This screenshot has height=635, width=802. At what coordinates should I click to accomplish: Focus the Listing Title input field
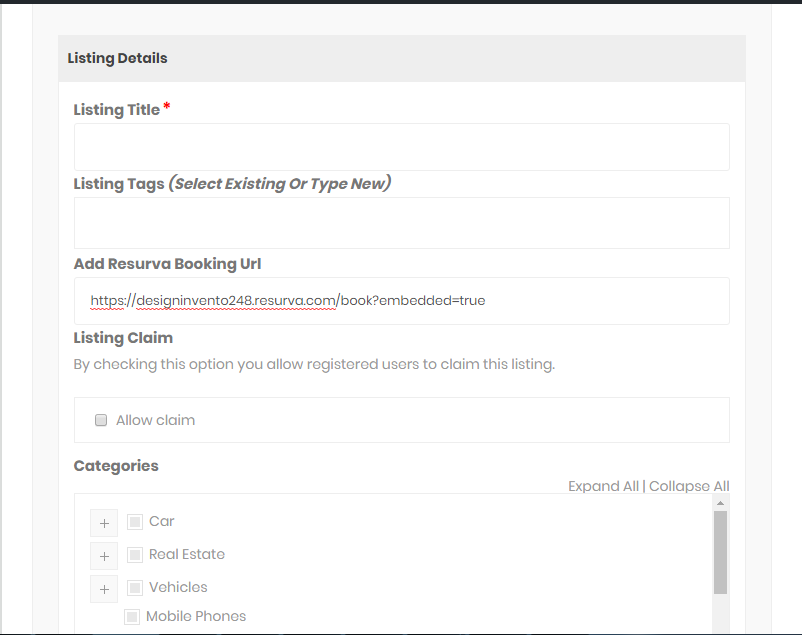pyautogui.click(x=402, y=147)
